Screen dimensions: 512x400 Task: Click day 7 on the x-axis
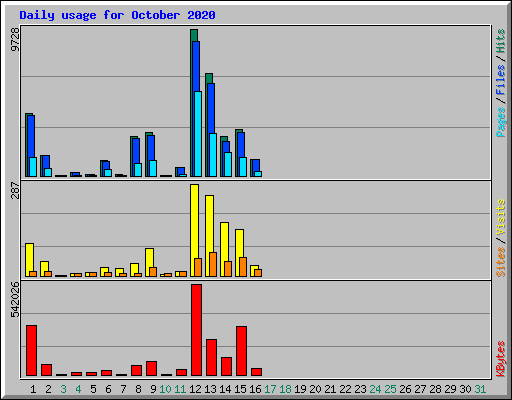tap(123, 389)
